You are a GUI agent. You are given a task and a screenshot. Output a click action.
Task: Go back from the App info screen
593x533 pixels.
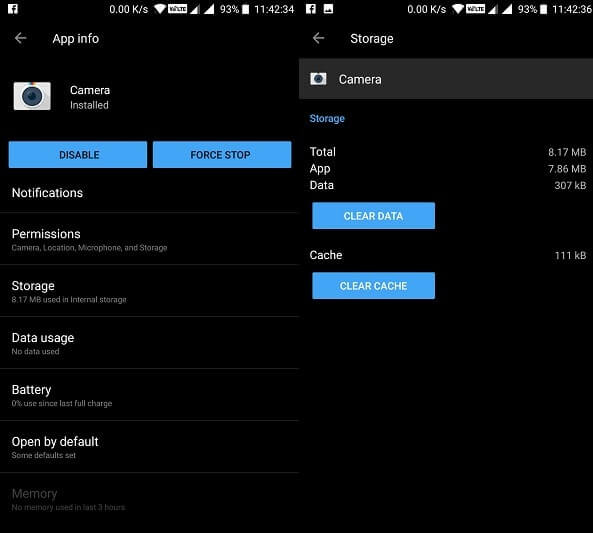tap(20, 38)
